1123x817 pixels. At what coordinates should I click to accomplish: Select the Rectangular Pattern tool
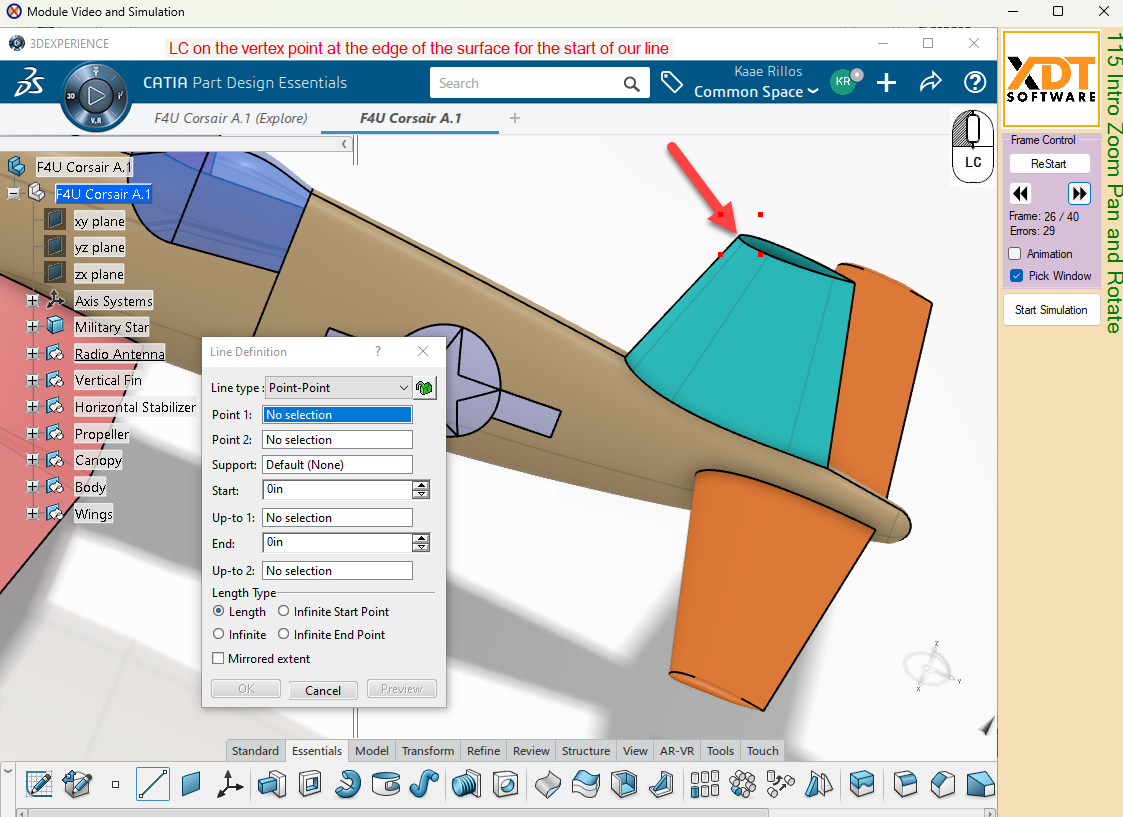click(705, 784)
